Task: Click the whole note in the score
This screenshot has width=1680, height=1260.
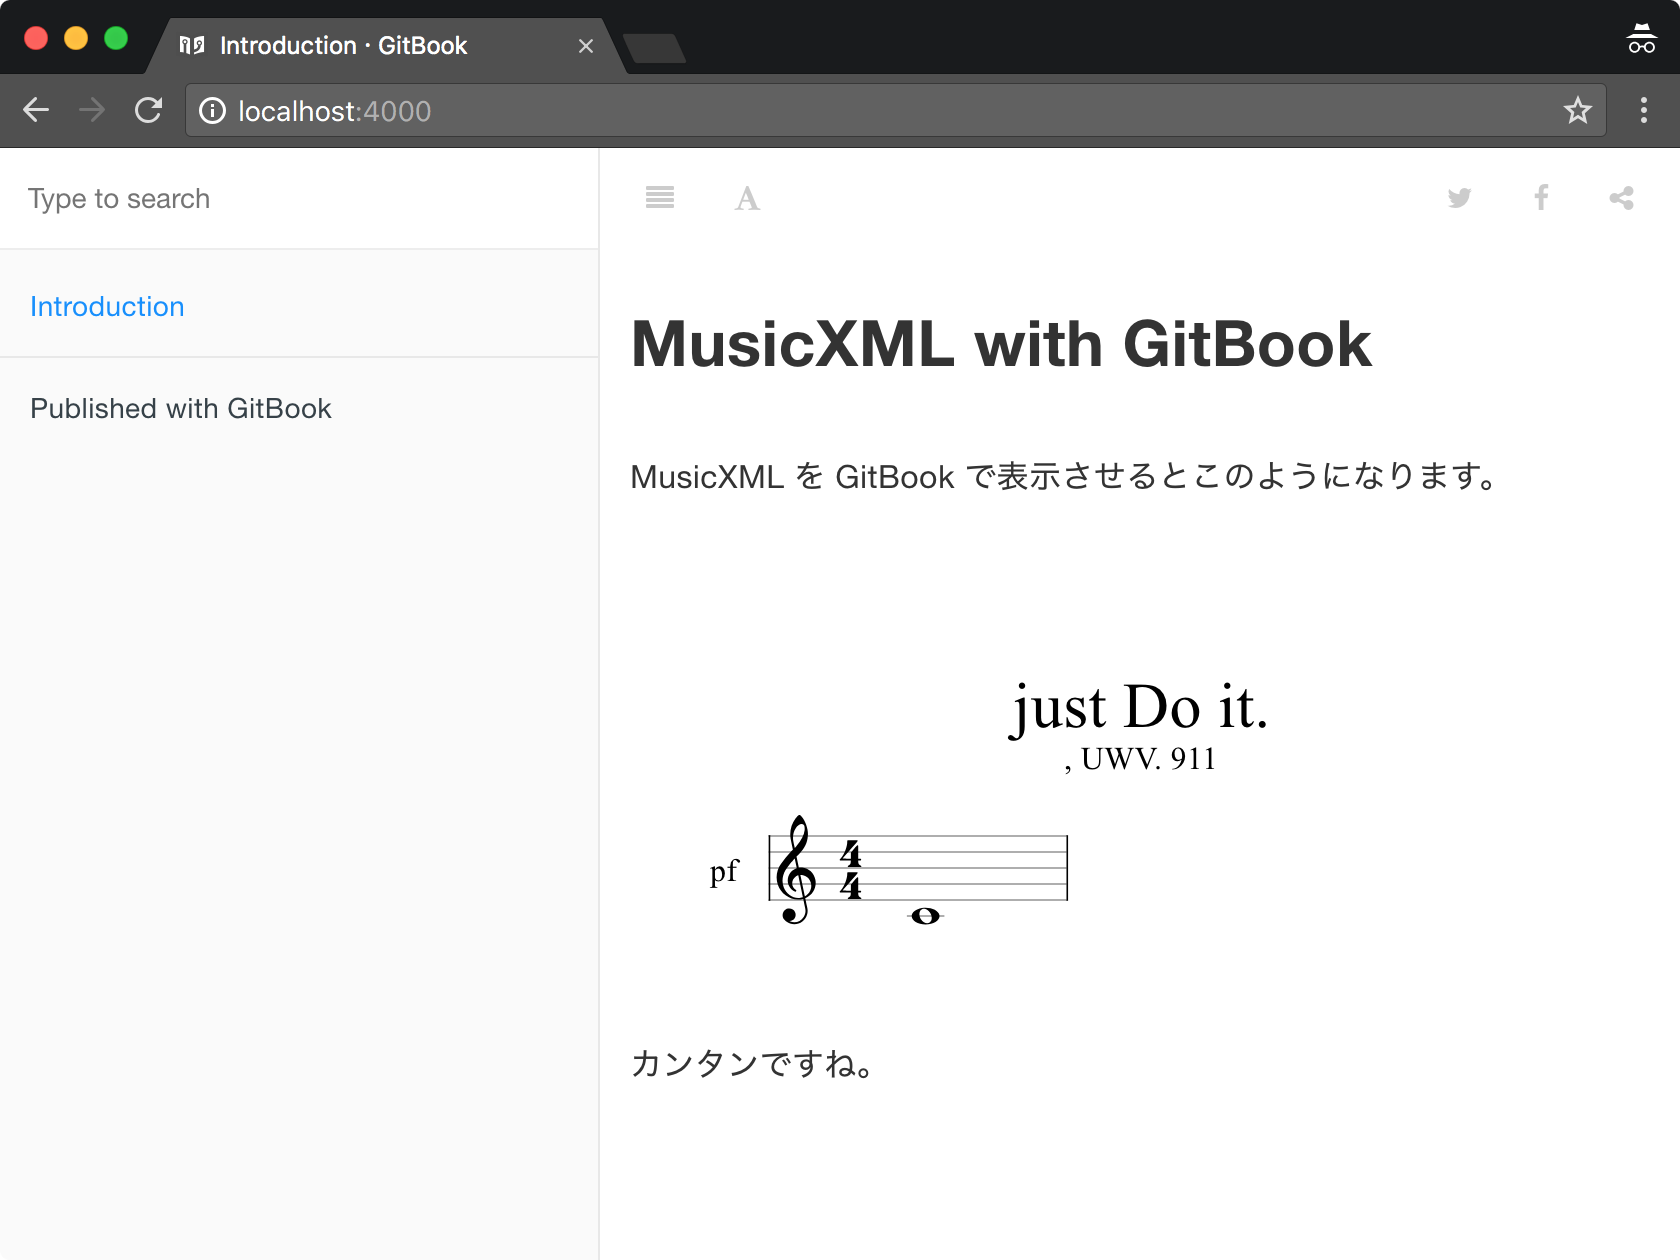Action: [x=925, y=916]
